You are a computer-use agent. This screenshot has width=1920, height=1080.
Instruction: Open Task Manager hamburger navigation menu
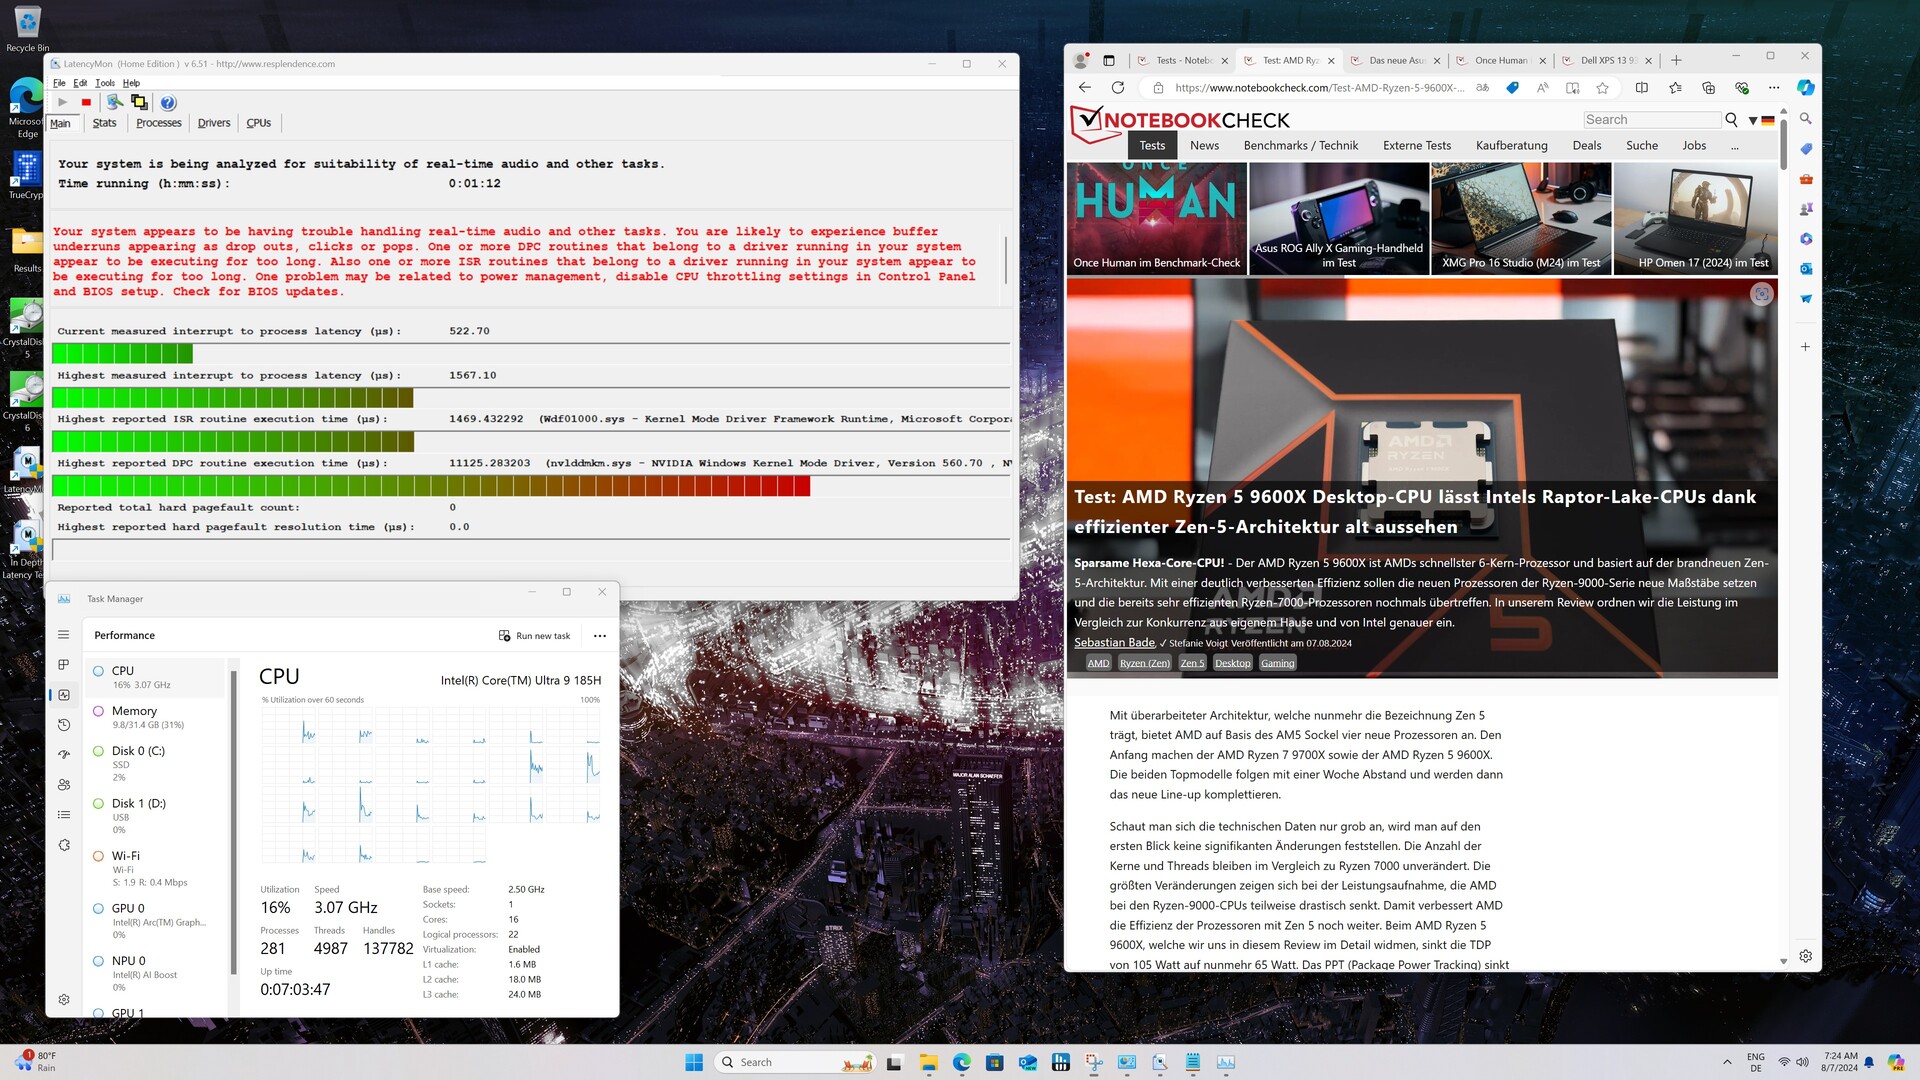pyautogui.click(x=63, y=635)
